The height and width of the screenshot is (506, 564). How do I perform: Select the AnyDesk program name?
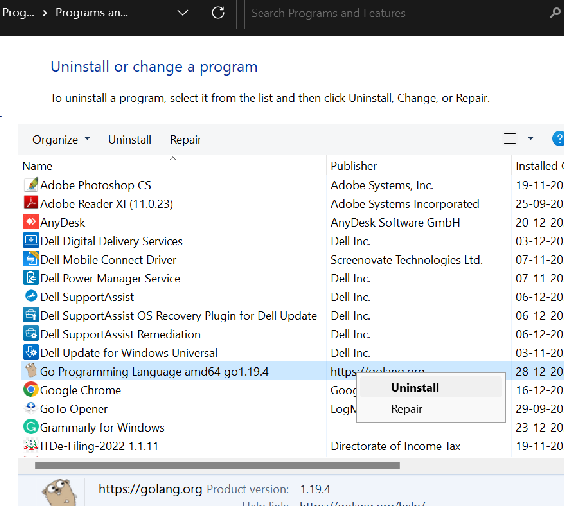(x=63, y=223)
